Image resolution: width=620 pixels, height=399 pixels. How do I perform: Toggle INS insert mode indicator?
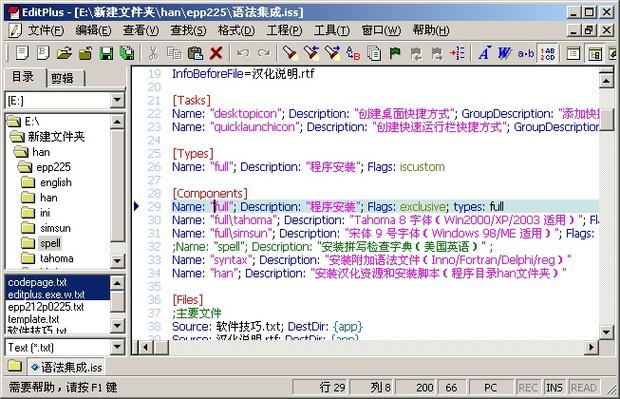554,387
